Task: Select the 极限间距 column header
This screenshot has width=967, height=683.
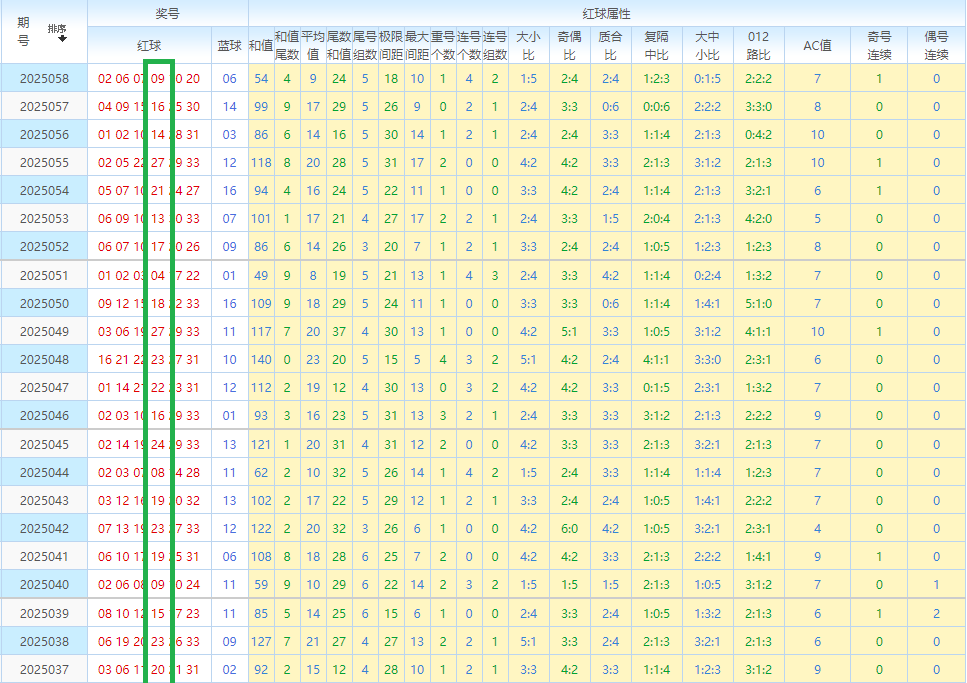Action: click(x=391, y=45)
